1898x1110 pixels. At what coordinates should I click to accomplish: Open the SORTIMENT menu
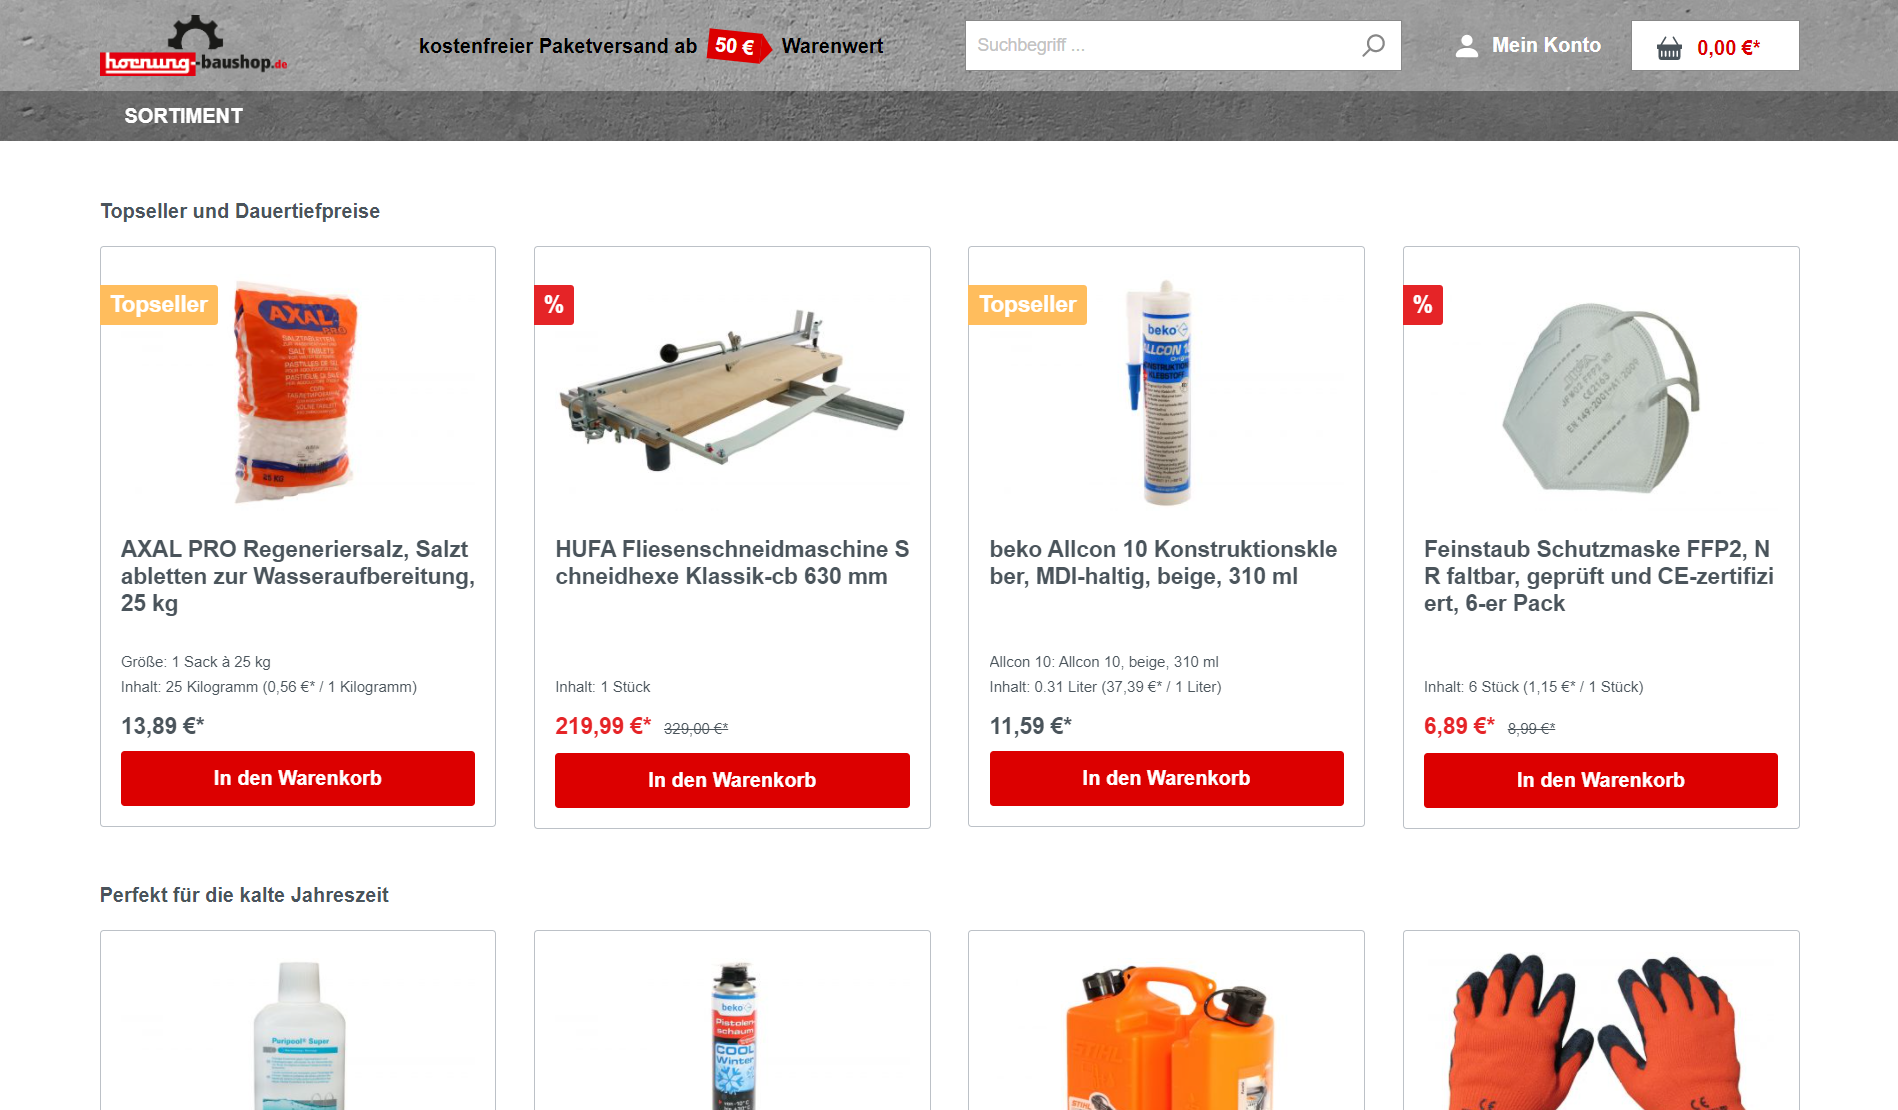183,116
